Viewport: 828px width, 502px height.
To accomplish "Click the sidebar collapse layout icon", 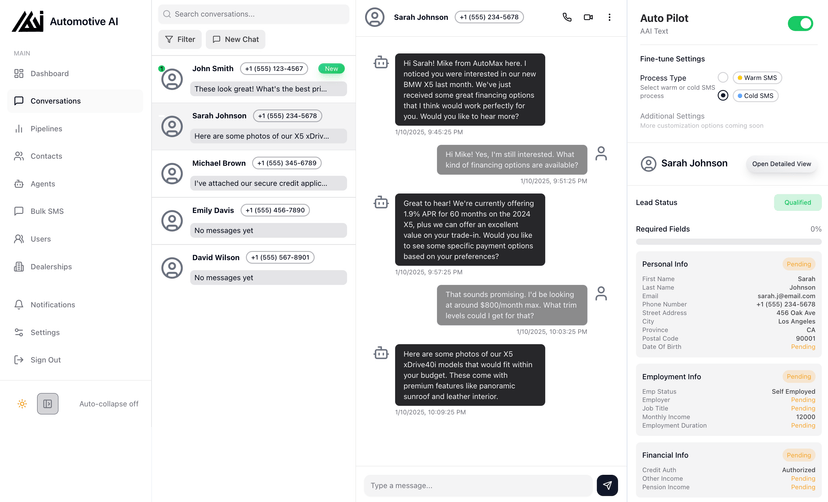I will click(47, 404).
